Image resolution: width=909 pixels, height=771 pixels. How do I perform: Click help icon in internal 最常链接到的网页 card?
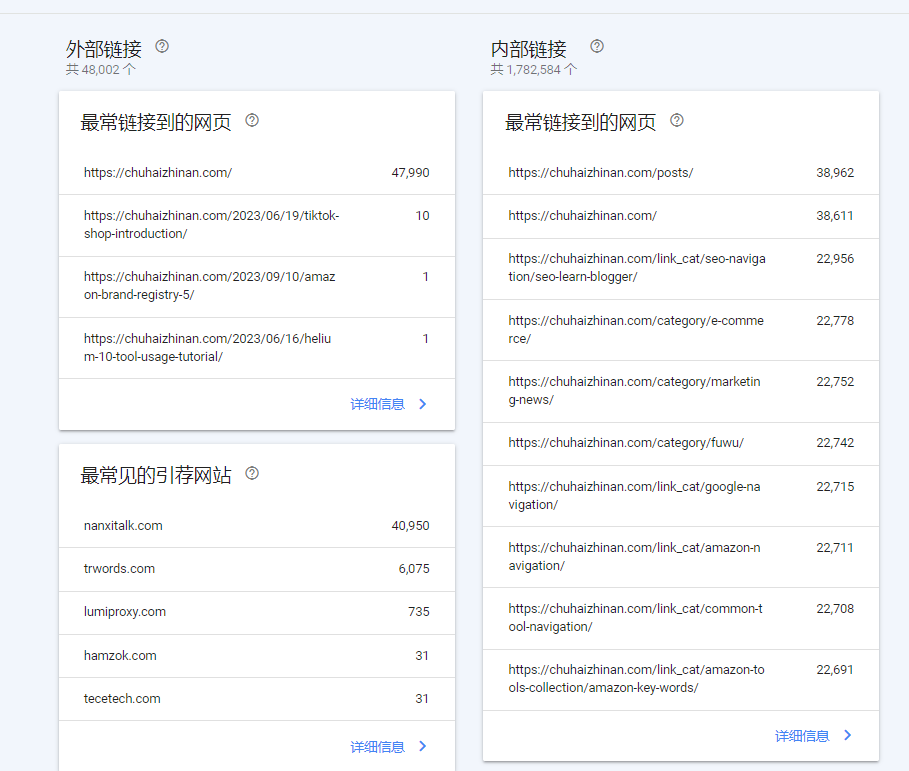(677, 121)
